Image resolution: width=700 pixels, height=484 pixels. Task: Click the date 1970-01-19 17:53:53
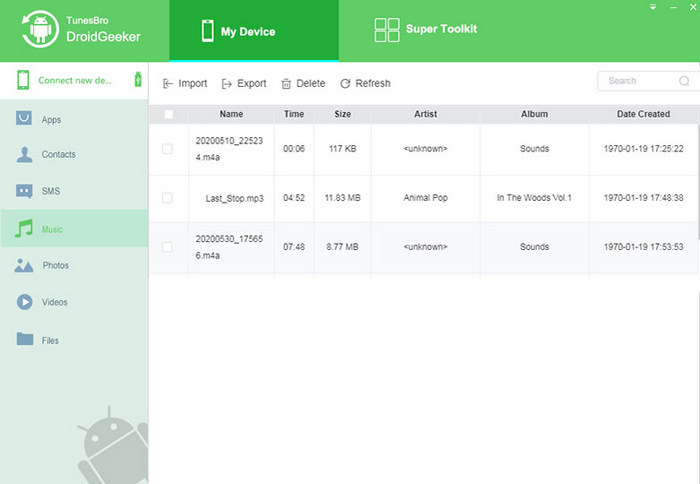click(x=643, y=247)
